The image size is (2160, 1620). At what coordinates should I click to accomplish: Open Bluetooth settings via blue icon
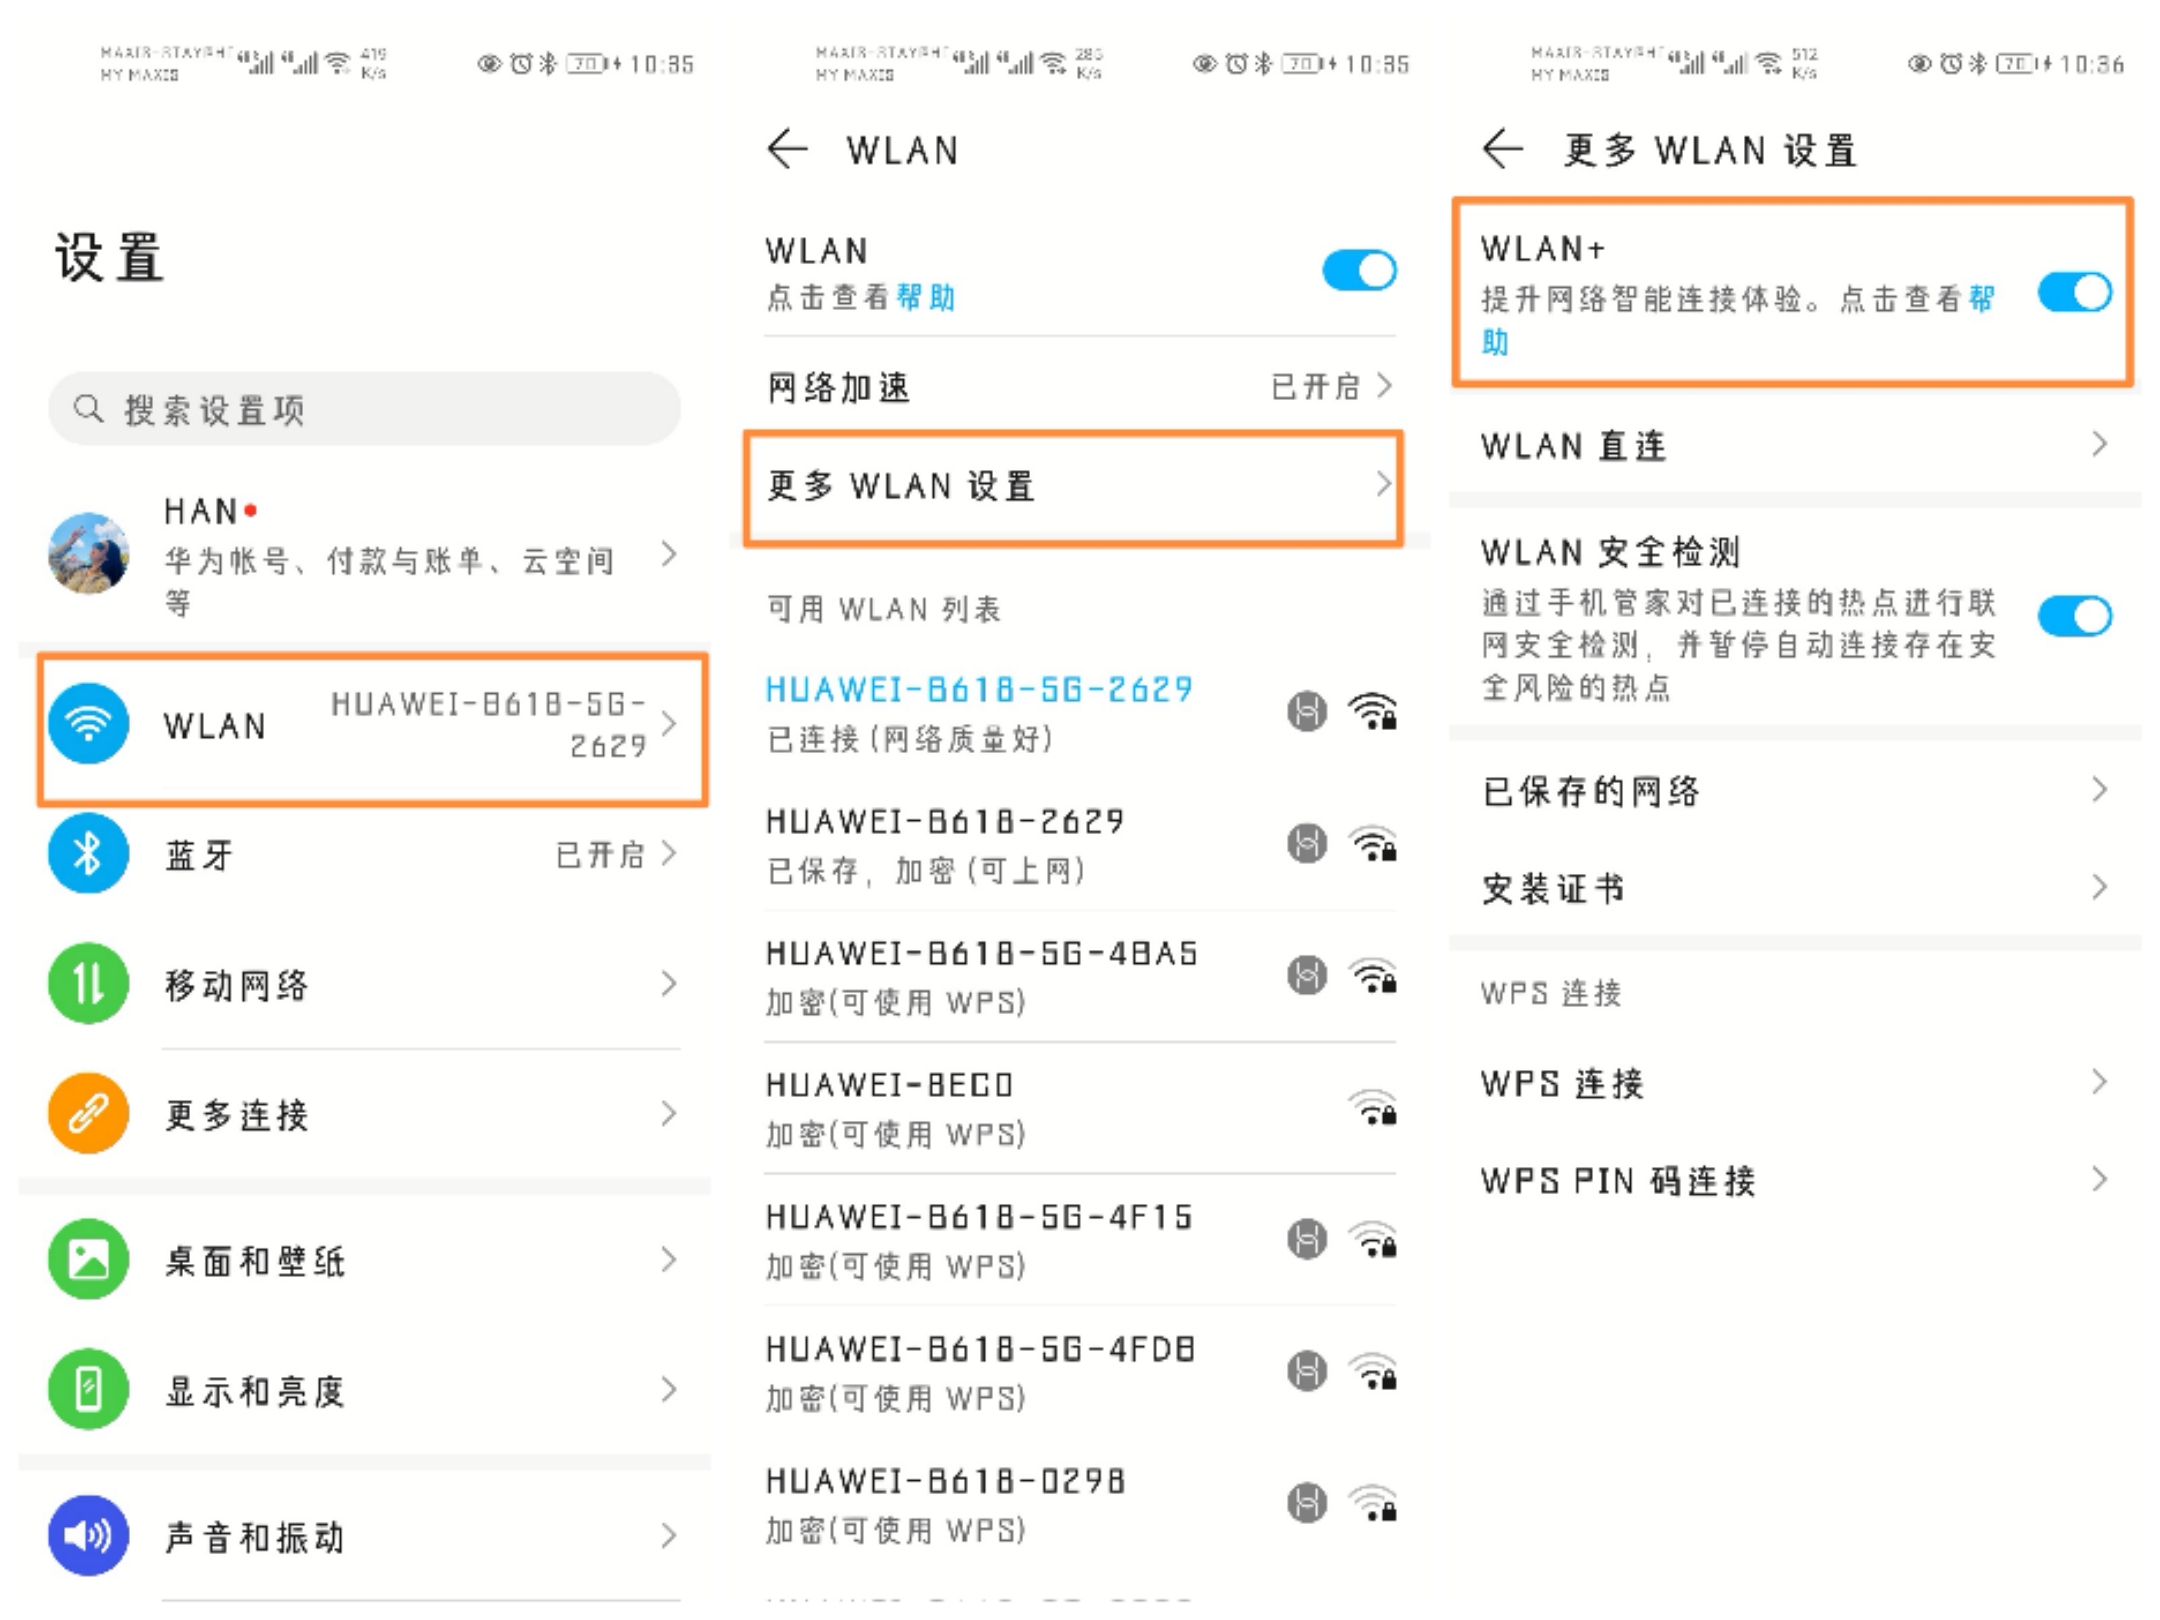pos(88,853)
